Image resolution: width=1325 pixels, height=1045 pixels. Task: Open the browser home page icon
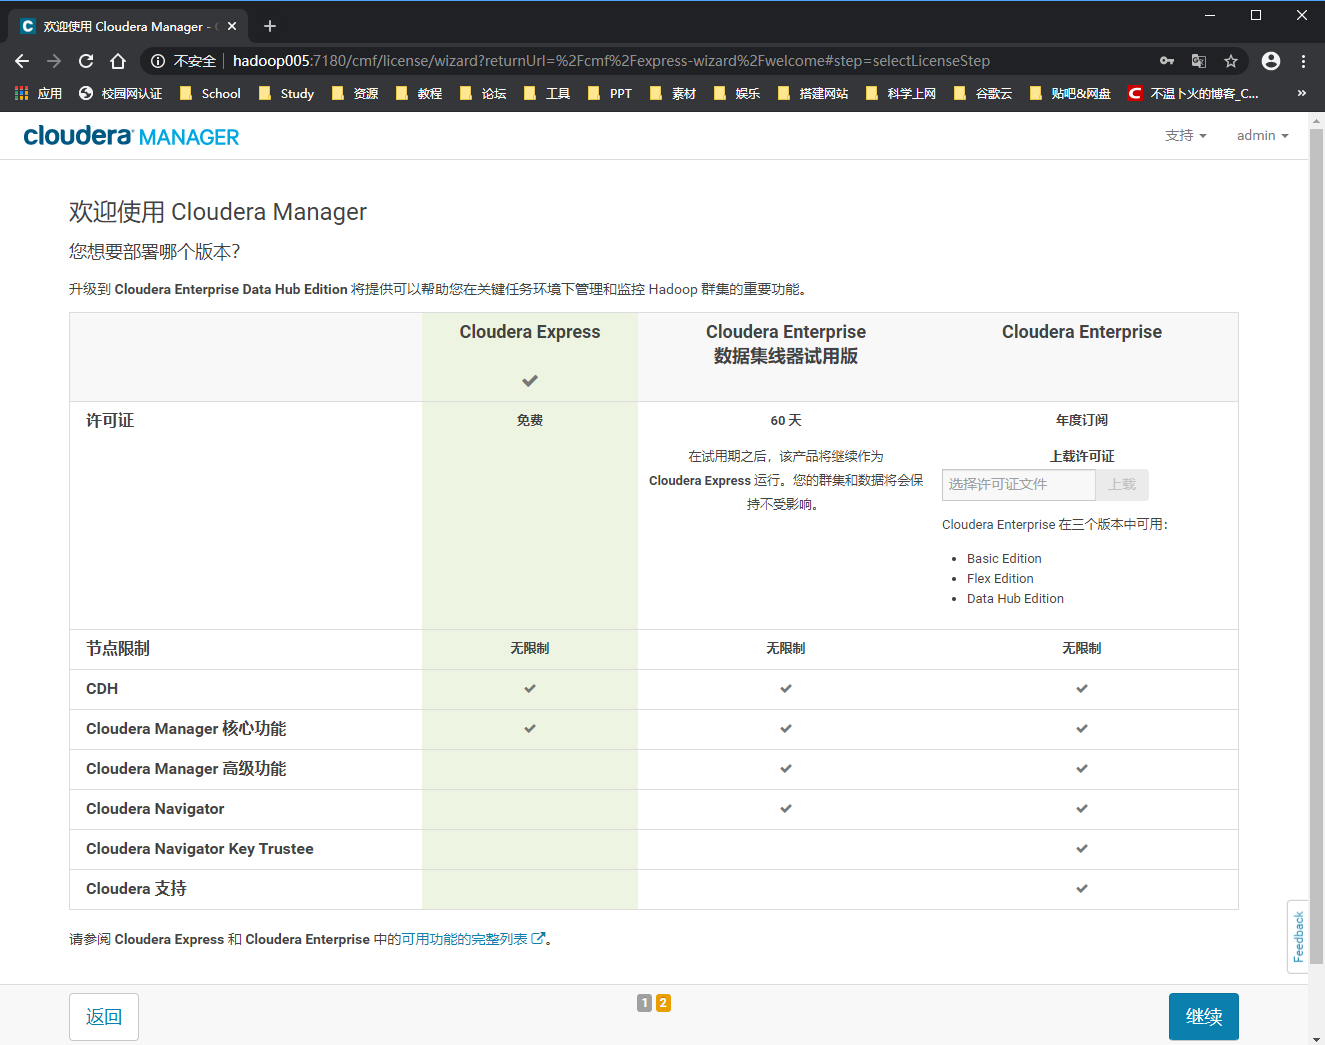coord(118,61)
